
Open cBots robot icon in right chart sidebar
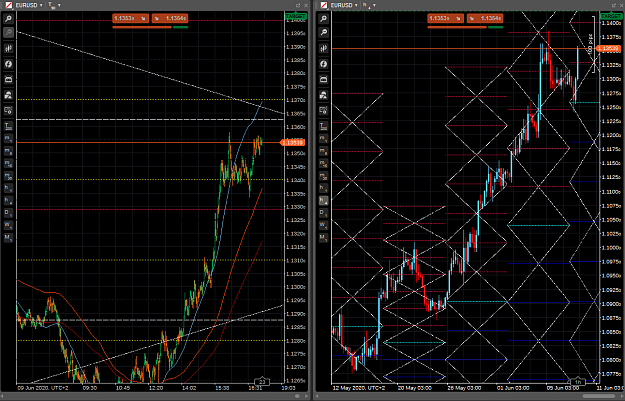(324, 95)
